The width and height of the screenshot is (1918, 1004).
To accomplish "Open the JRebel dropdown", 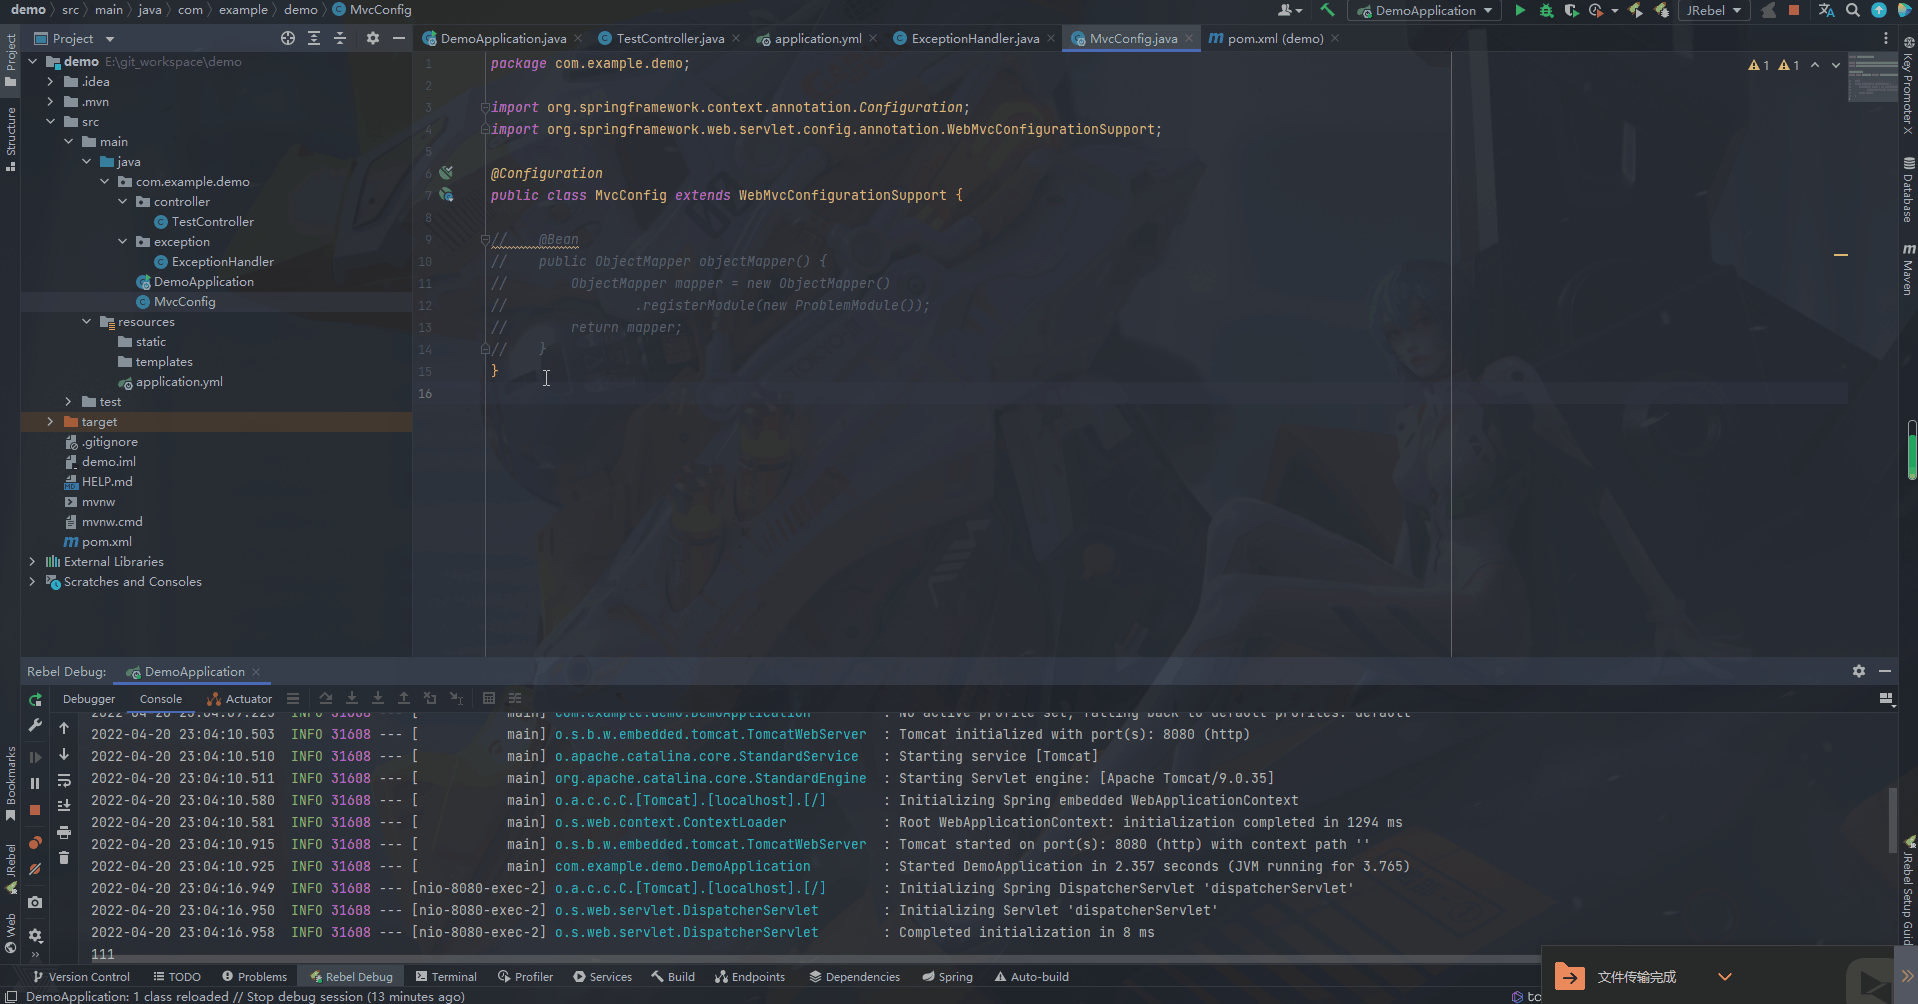I will click(x=1715, y=10).
